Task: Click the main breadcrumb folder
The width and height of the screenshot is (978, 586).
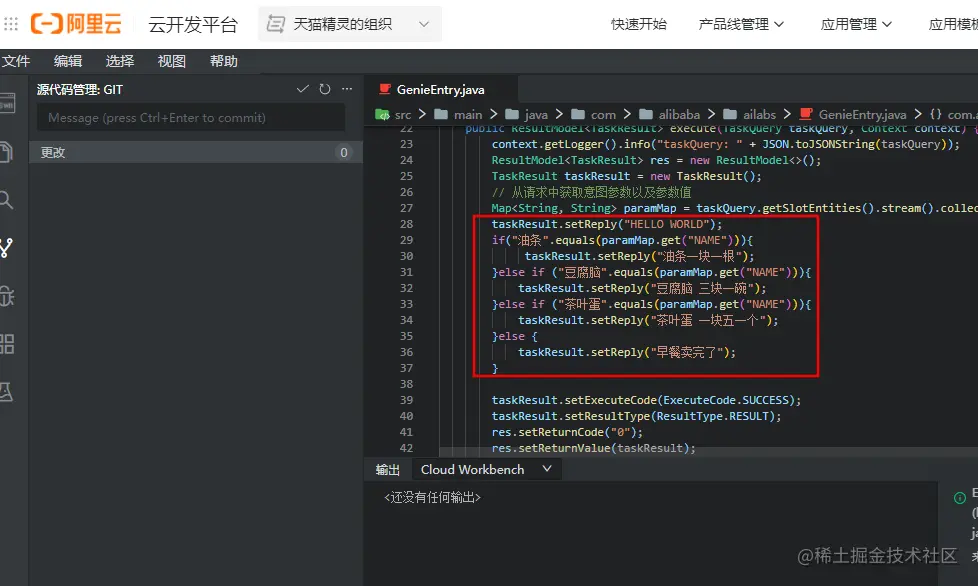Action: [458, 115]
